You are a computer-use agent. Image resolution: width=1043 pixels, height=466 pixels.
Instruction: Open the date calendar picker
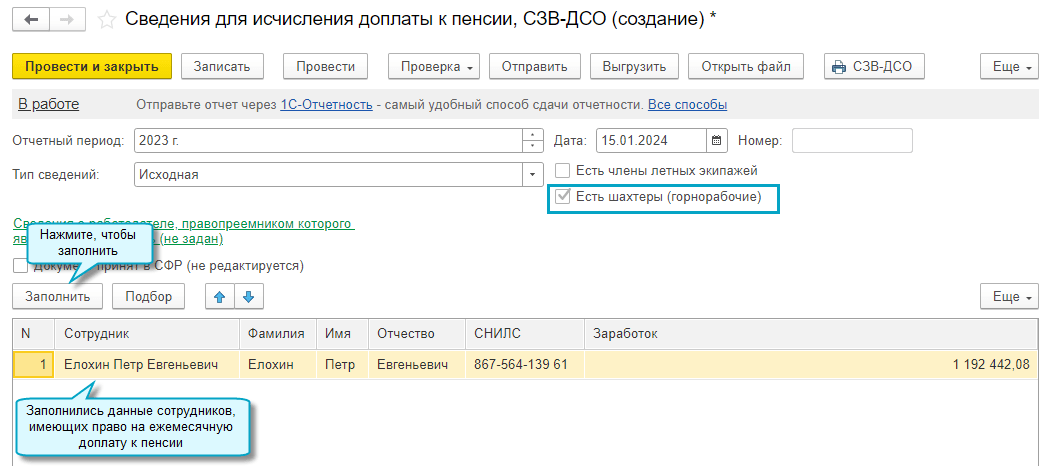718,141
